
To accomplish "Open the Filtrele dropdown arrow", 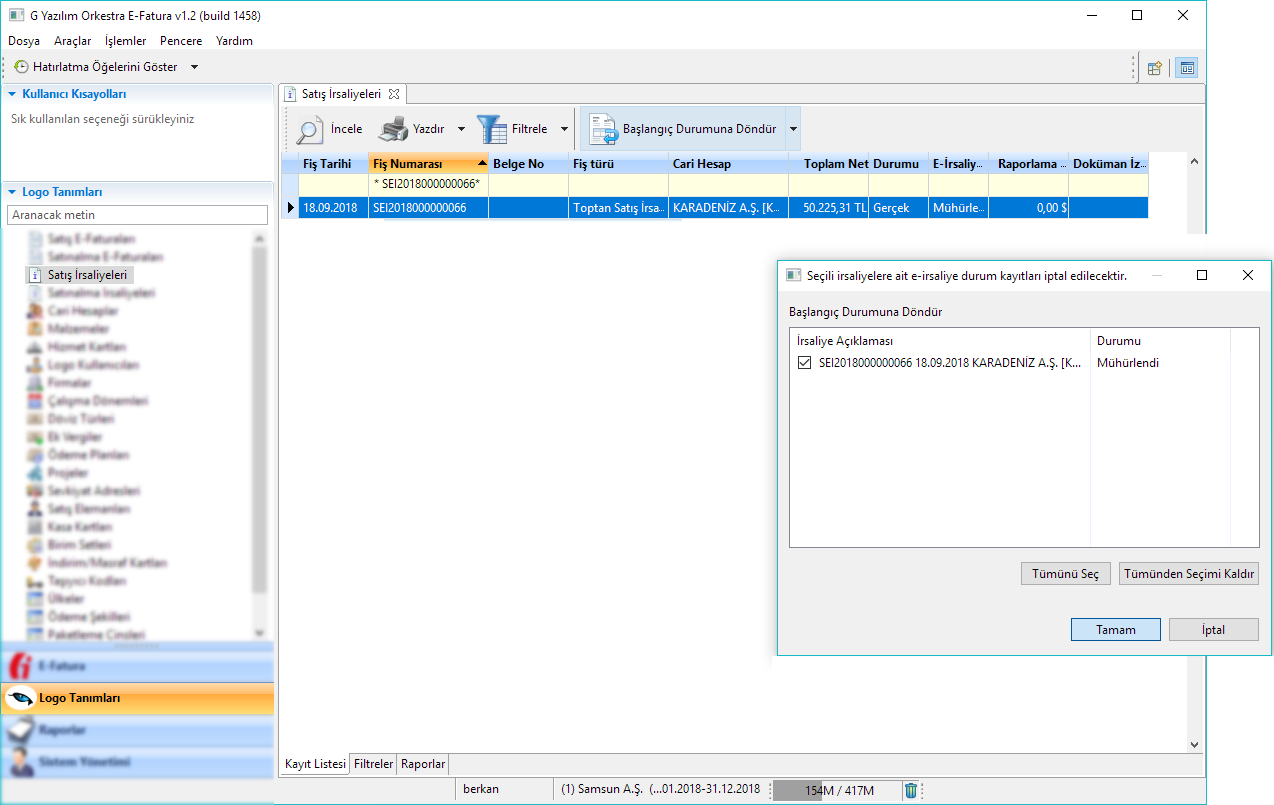I will [564, 129].
